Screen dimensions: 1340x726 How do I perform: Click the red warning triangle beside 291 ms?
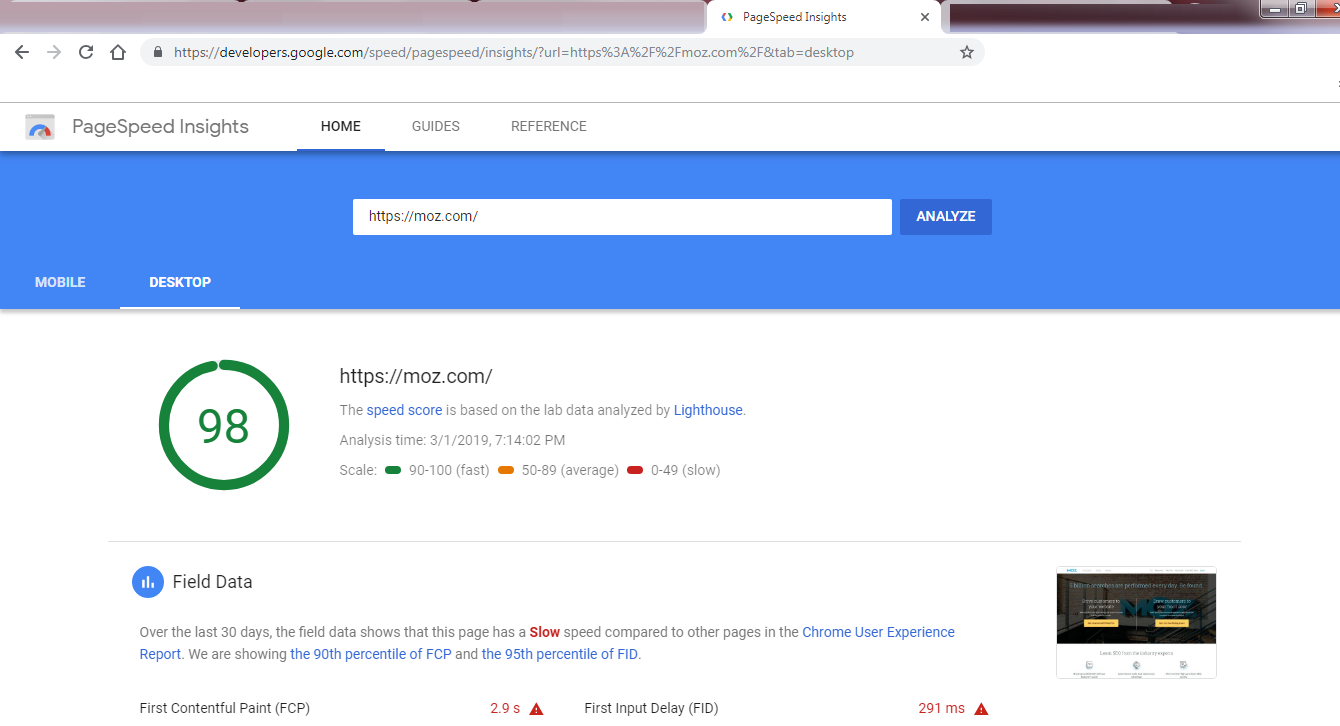[981, 709]
